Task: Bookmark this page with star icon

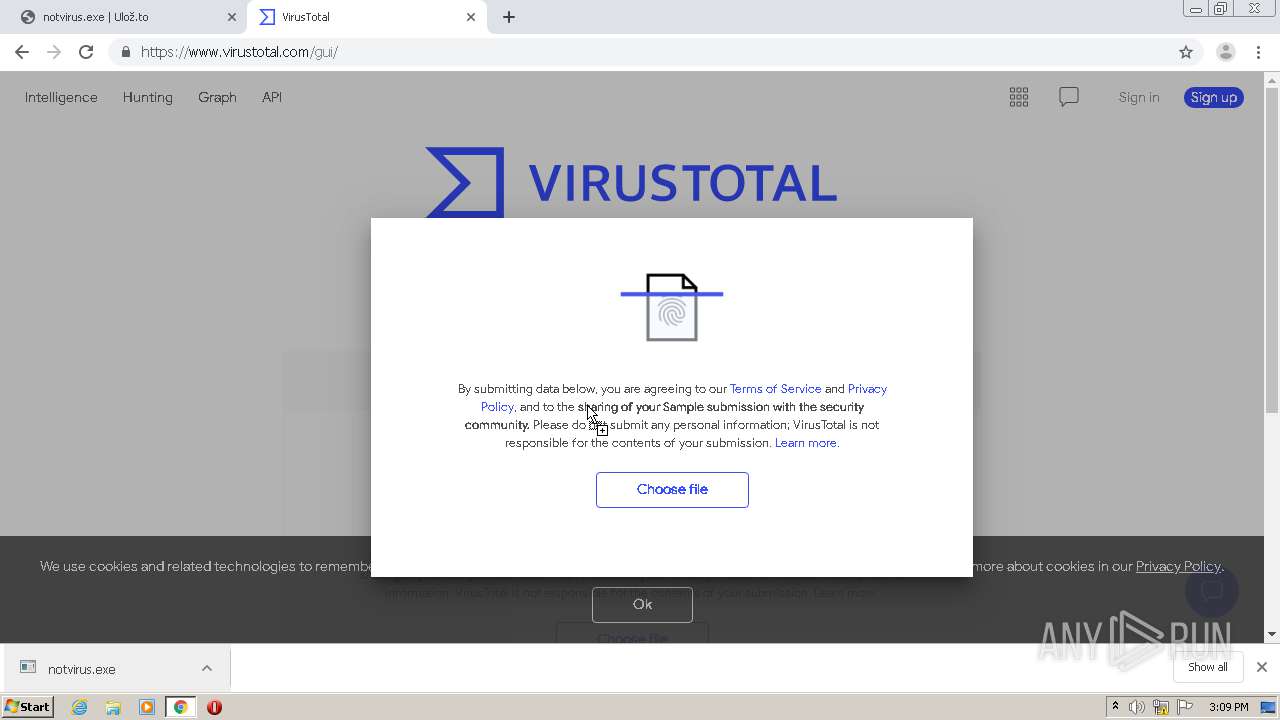Action: 1186,52
